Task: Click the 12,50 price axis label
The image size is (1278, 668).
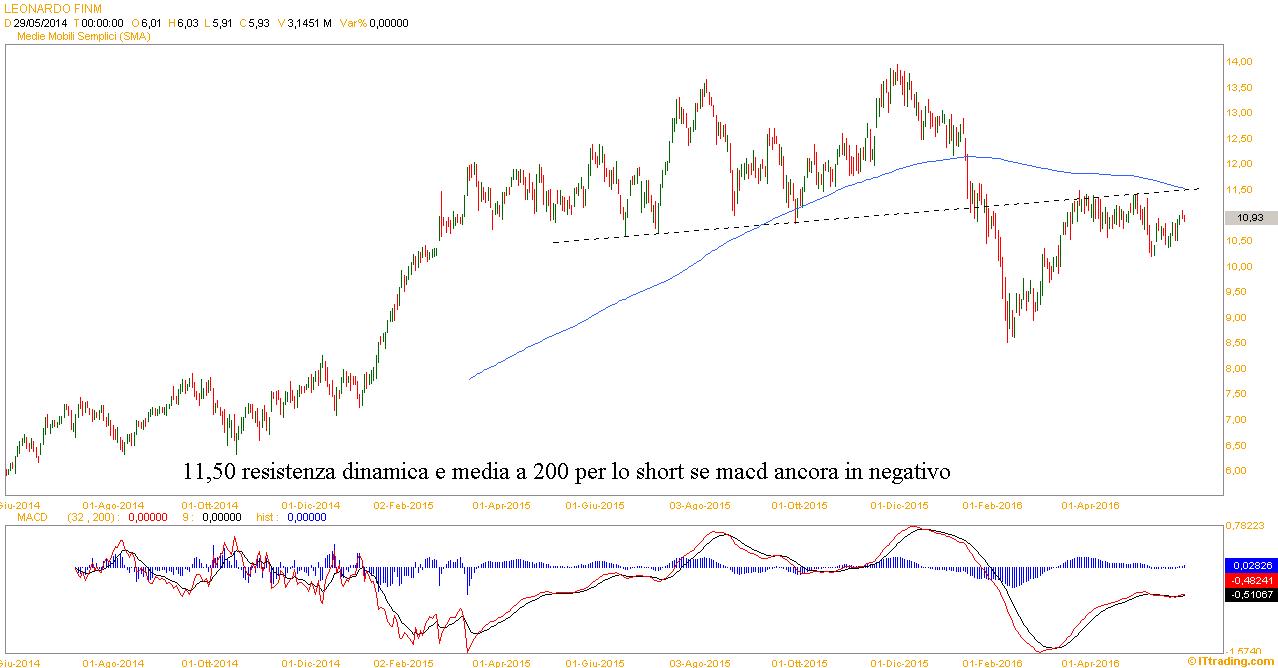Action: 1239,139
